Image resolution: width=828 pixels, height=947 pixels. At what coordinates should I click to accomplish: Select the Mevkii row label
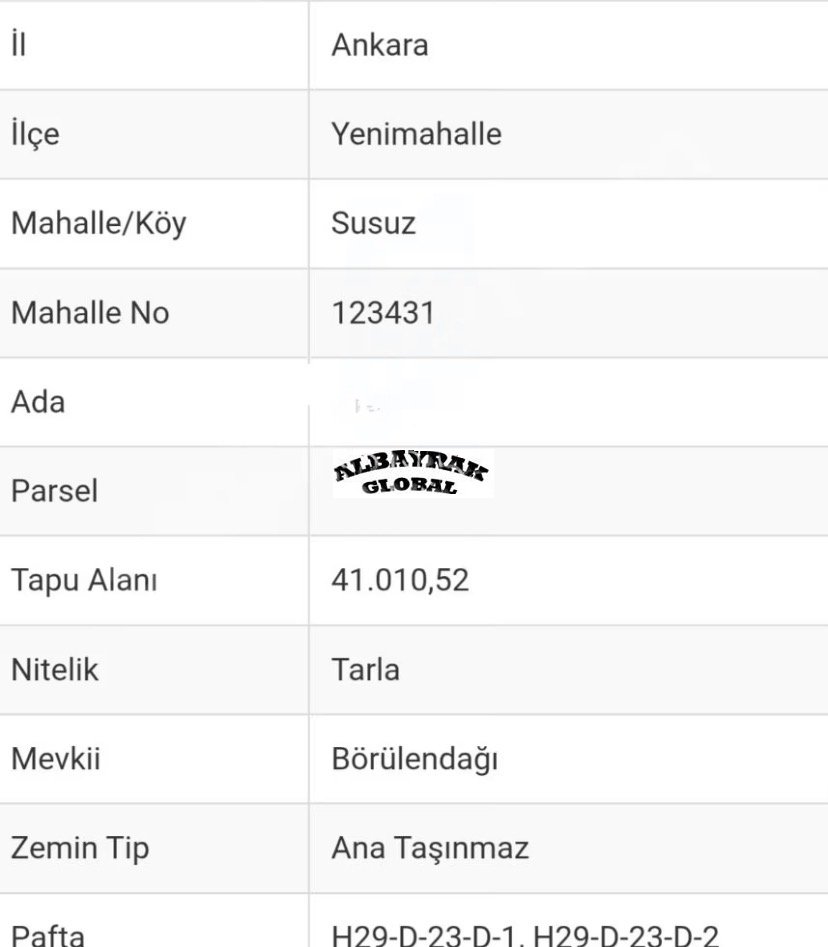56,758
